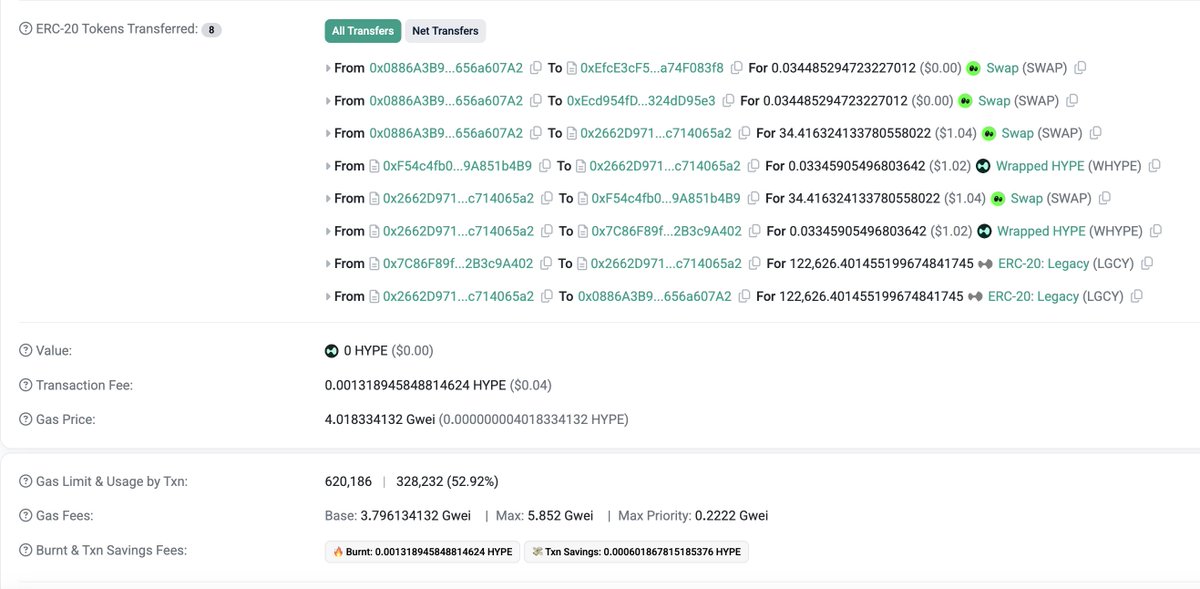Open ERC-20: Legacy link, row from 0x7C86F89f
The width and height of the screenshot is (1200, 589).
(x=1043, y=264)
